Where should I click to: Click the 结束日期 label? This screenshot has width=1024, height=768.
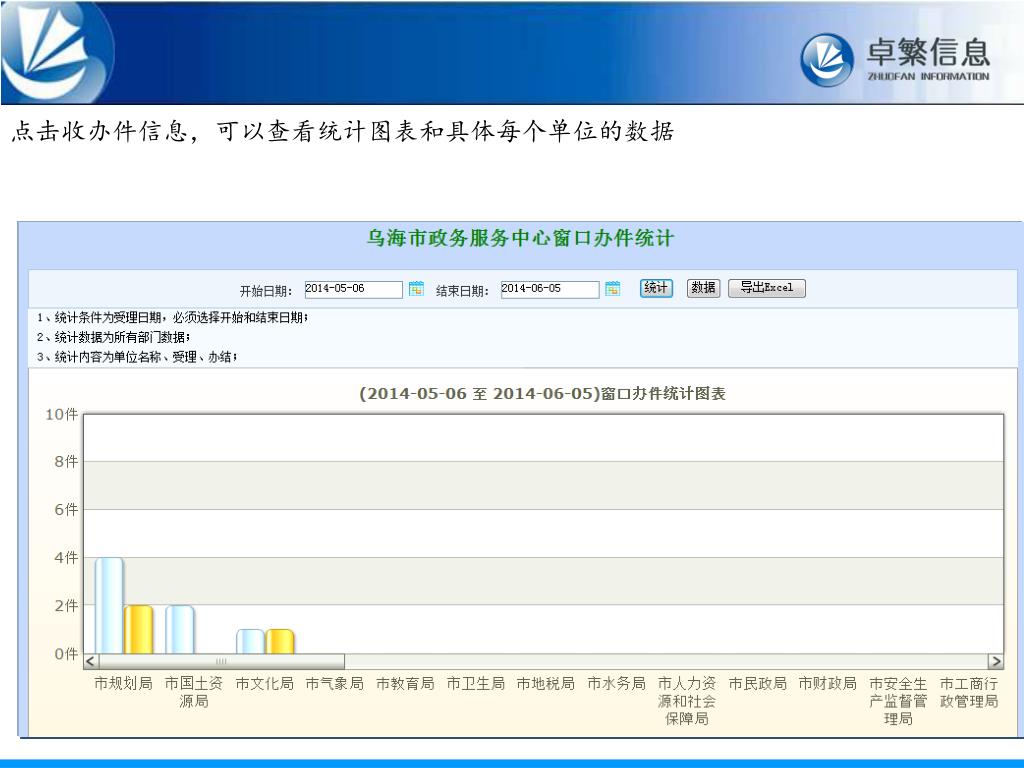(x=462, y=291)
